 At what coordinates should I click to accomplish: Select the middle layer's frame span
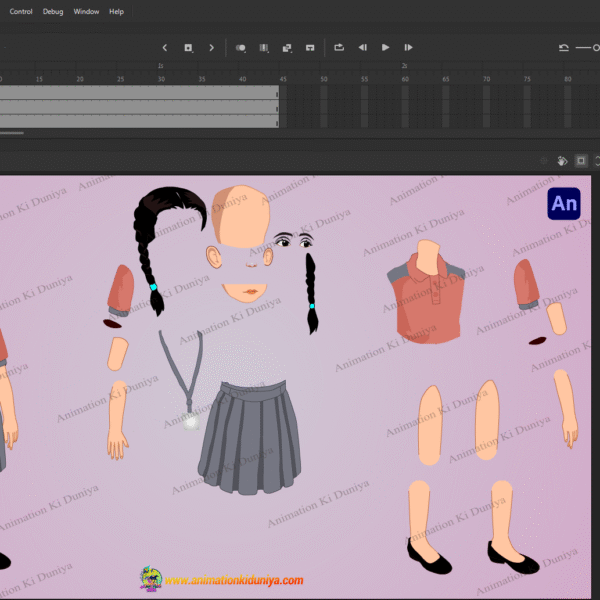click(139, 107)
